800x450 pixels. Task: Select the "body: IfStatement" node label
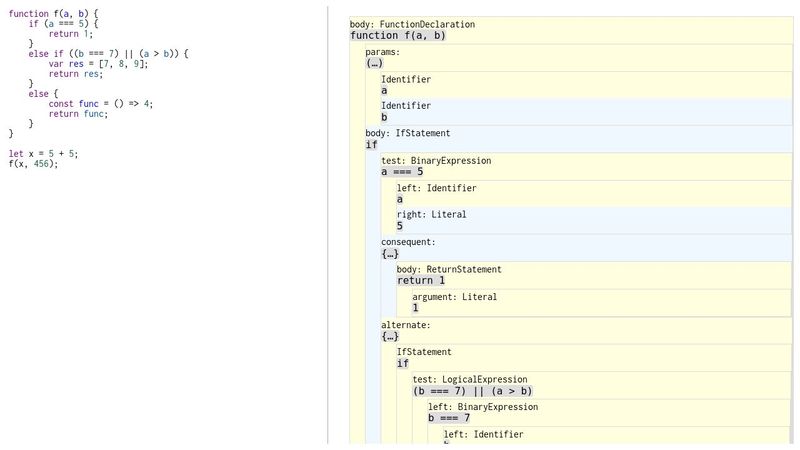click(x=408, y=133)
